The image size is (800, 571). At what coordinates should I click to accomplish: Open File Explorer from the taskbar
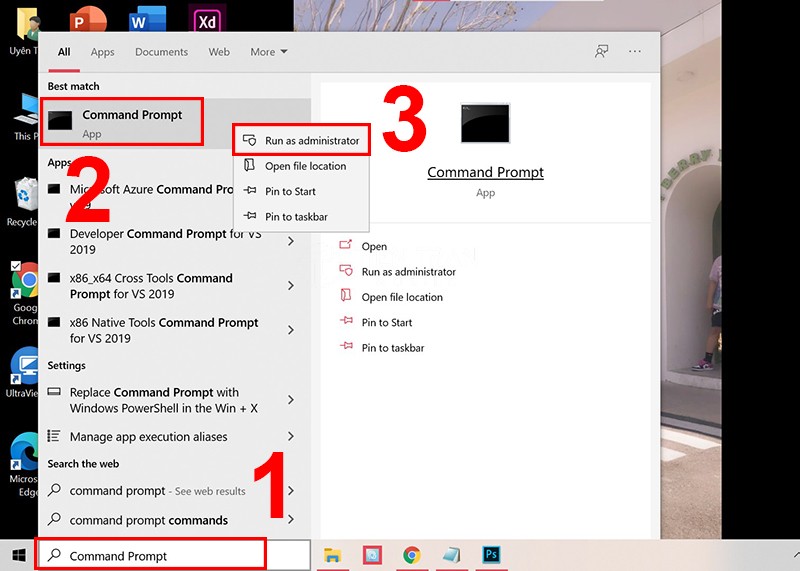point(332,555)
